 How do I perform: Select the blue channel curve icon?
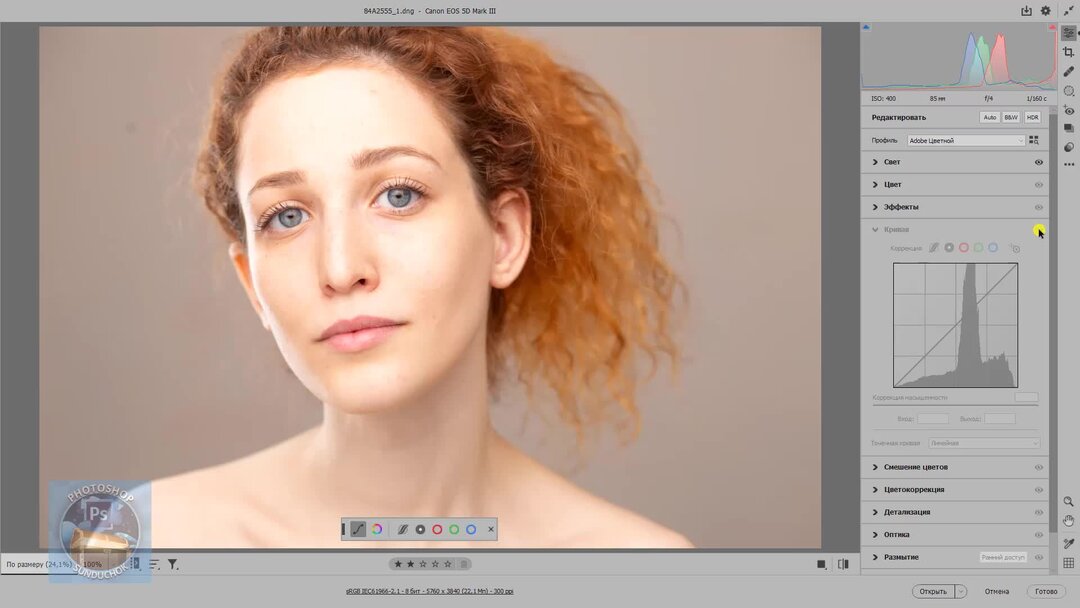tap(993, 247)
